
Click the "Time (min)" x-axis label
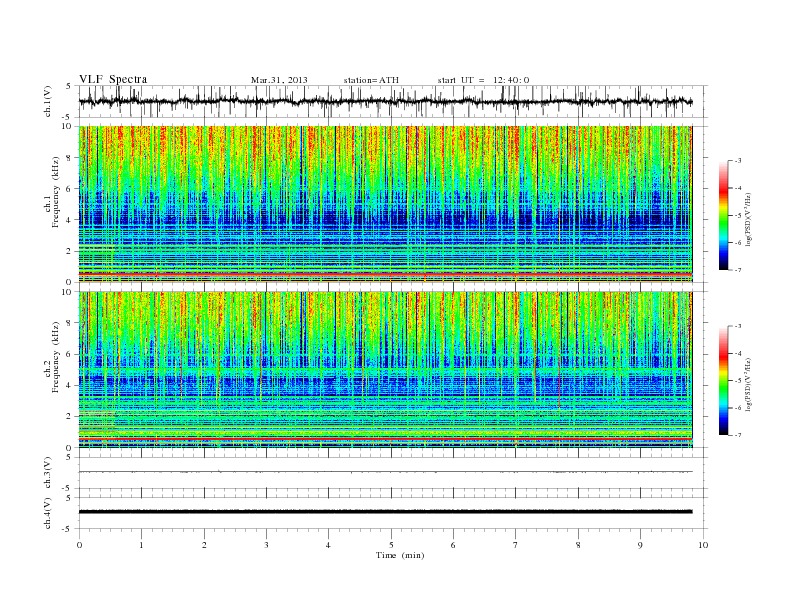[x=400, y=555]
